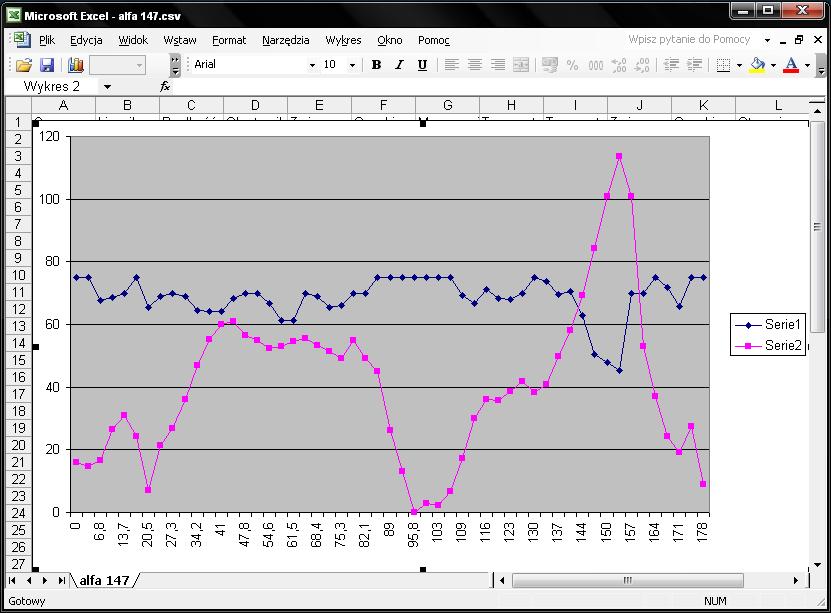Open the Fill Color dropdown arrow

click(773, 65)
